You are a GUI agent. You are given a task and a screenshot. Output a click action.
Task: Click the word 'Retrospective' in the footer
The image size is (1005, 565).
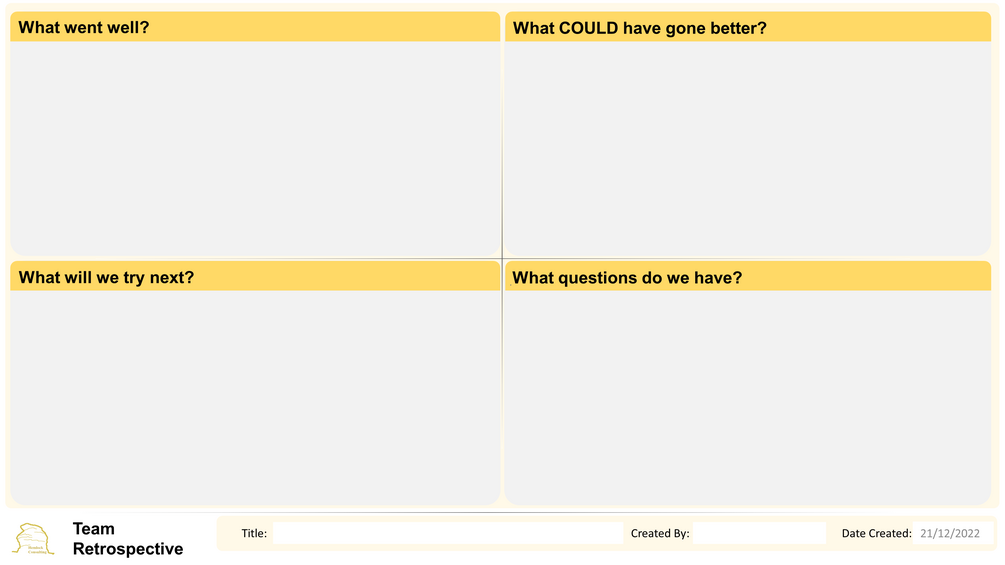128,549
